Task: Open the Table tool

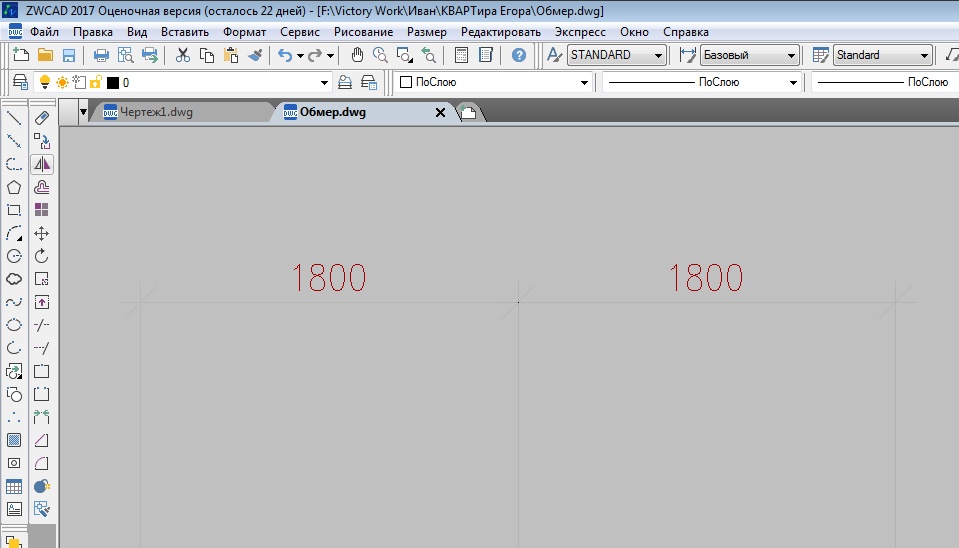Action: (x=14, y=486)
